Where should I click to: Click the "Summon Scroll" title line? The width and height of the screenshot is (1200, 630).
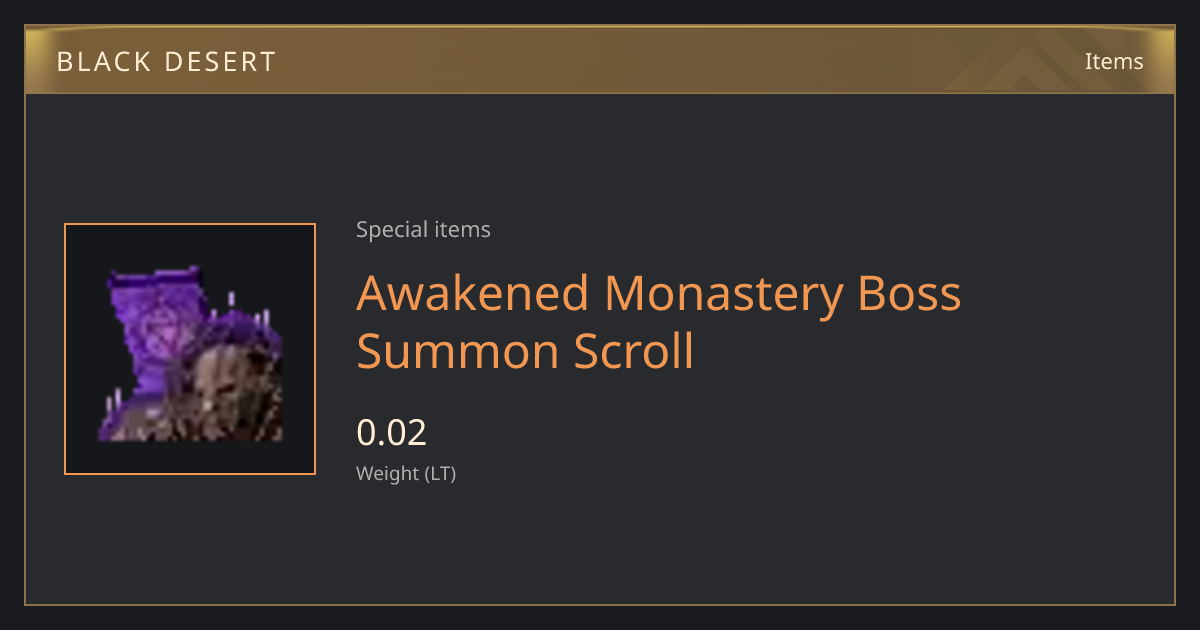click(525, 352)
